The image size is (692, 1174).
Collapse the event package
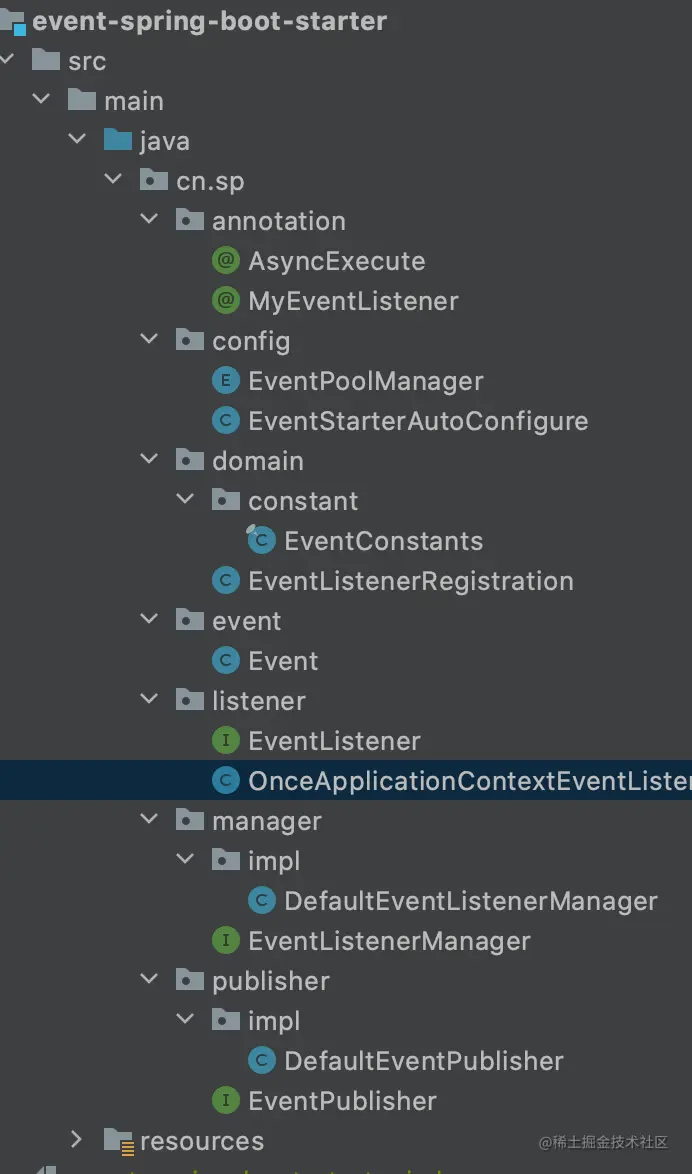[x=148, y=619]
